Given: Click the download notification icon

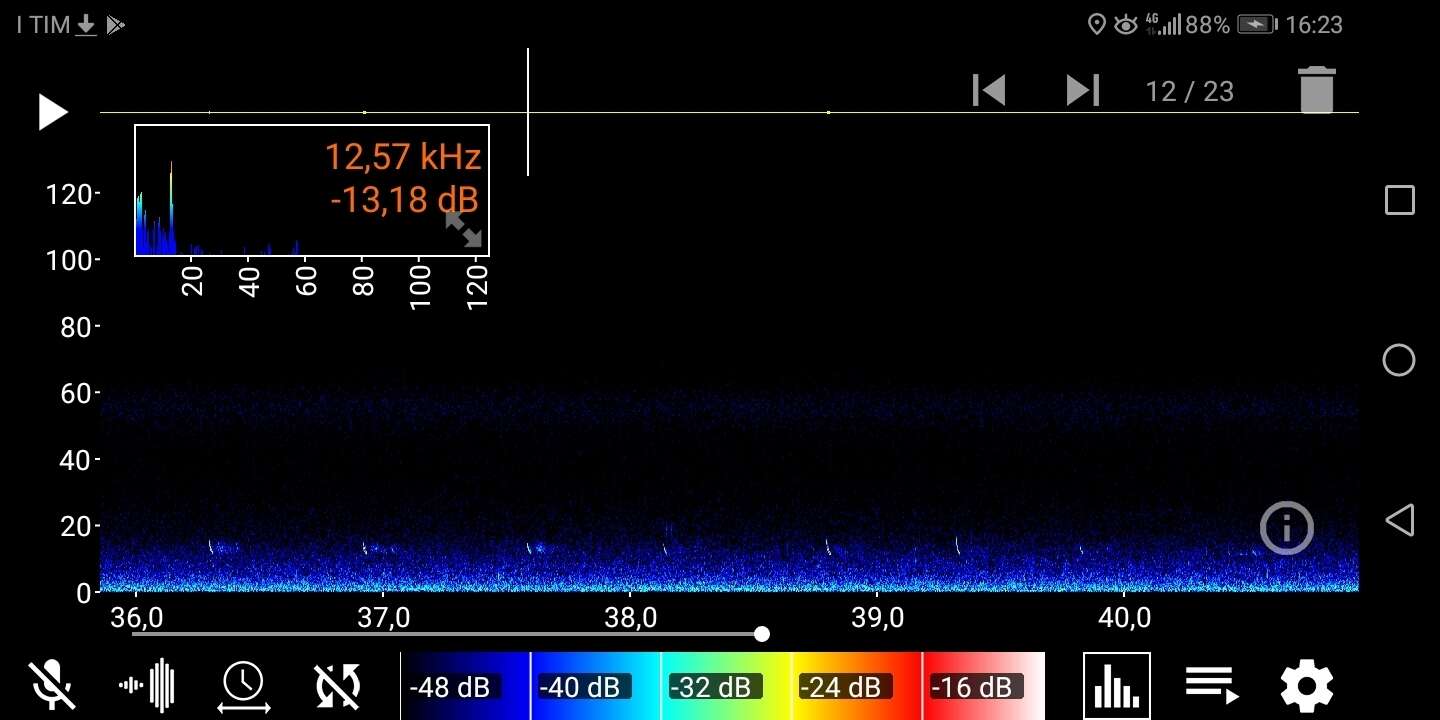Looking at the screenshot, I should 87,25.
